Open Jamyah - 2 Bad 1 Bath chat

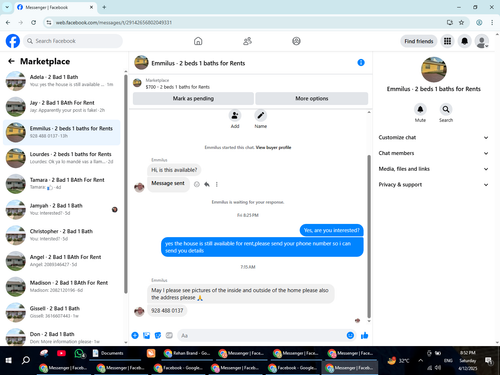pyautogui.click(x=62, y=209)
